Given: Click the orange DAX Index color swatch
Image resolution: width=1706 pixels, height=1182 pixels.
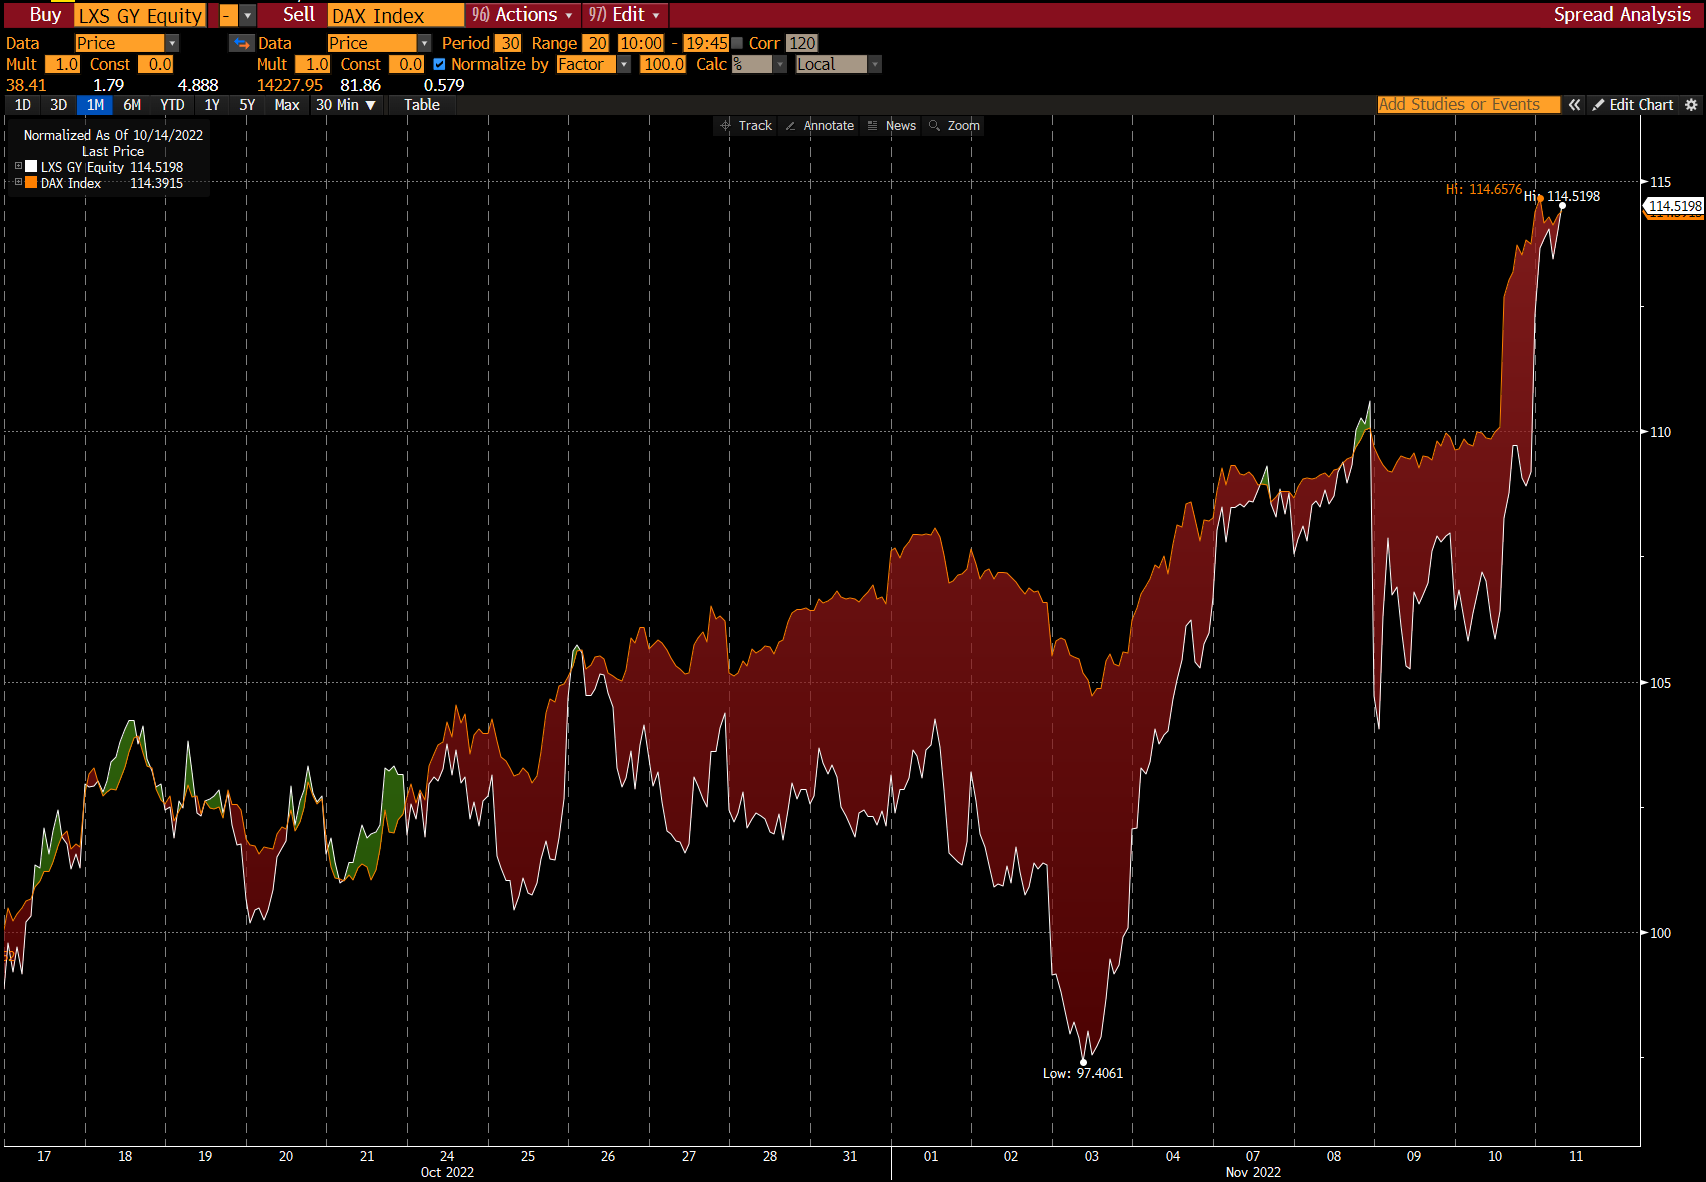Looking at the screenshot, I should pos(31,183).
